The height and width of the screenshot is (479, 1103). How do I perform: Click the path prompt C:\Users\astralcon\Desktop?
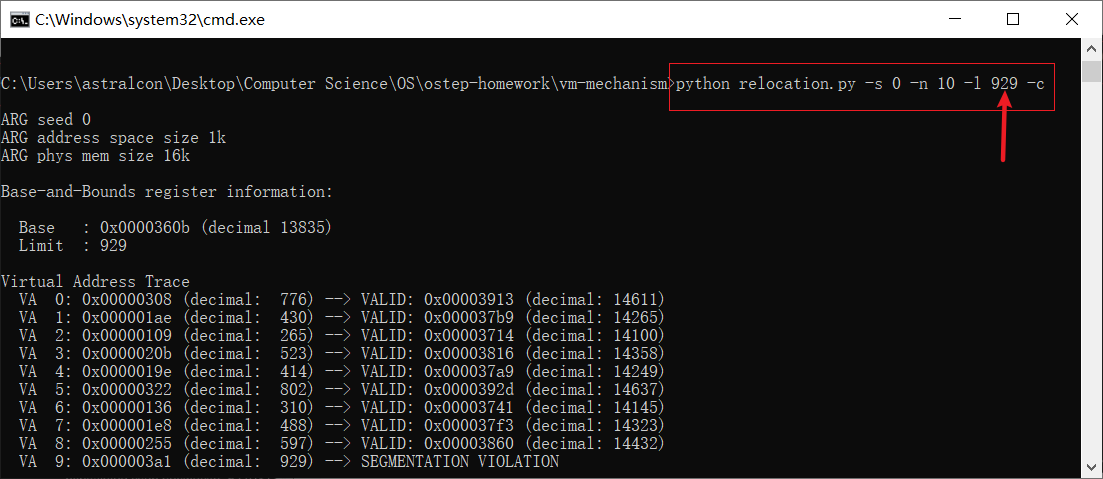[117, 84]
